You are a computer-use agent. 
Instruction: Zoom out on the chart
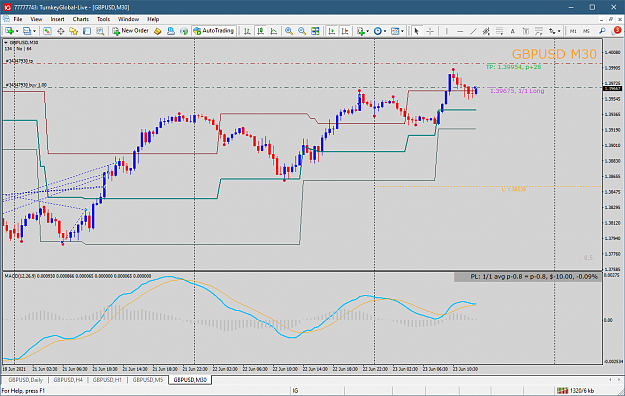302,31
